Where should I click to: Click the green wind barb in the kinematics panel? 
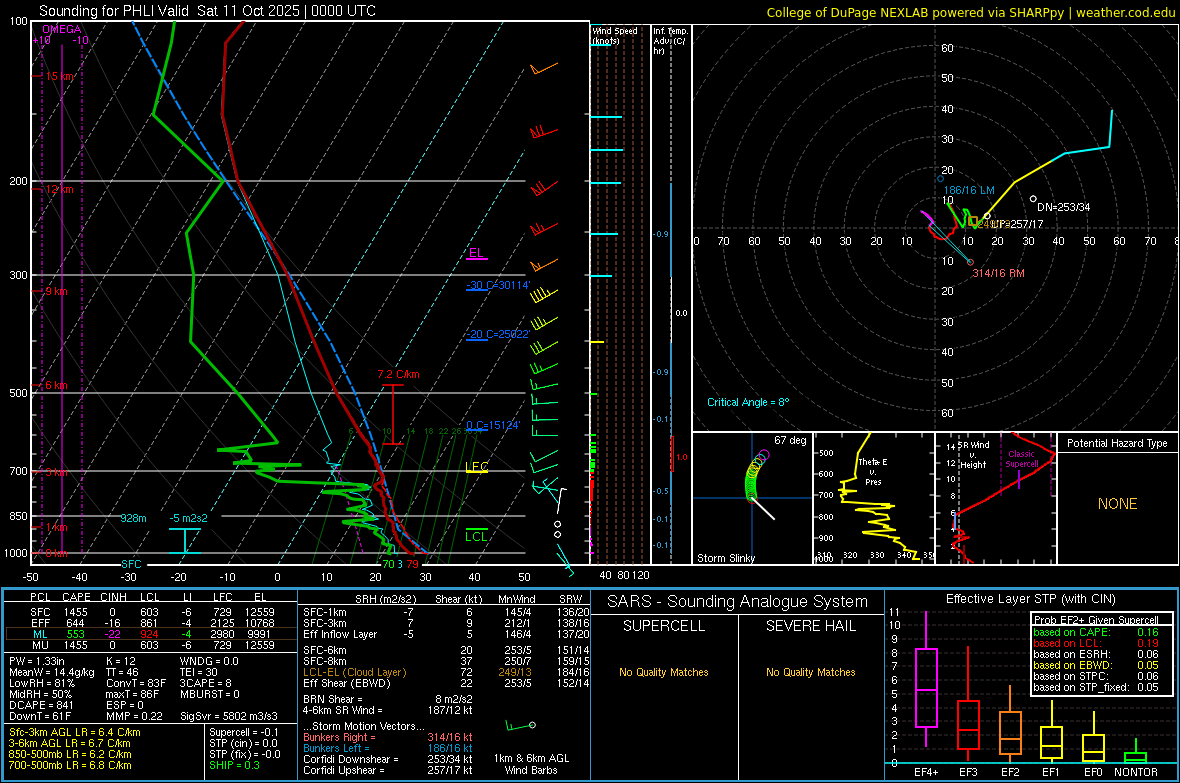point(520,726)
